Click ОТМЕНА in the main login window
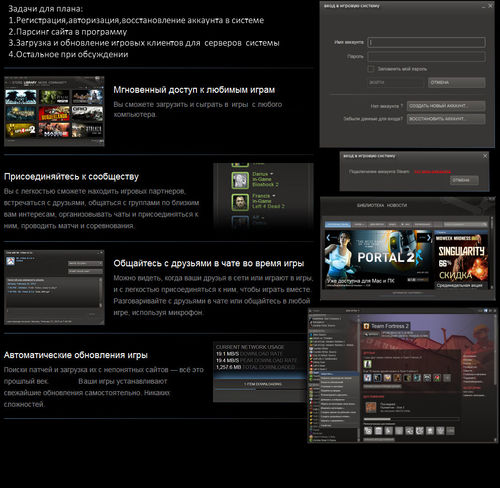This screenshot has width=500, height=488. [x=456, y=82]
